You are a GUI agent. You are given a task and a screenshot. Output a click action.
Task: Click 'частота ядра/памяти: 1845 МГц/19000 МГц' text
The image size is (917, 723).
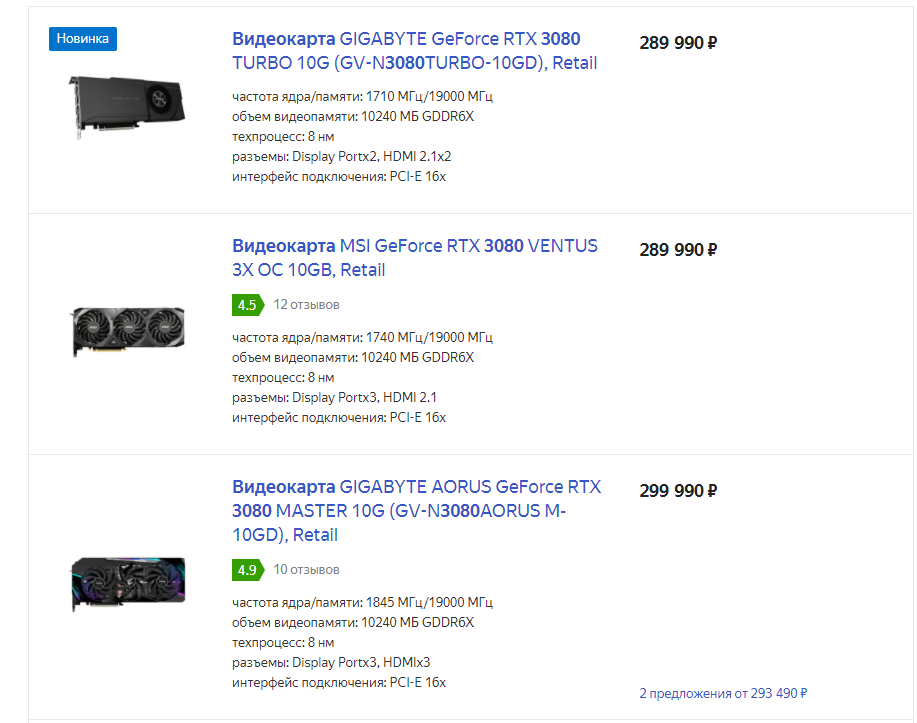click(362, 602)
